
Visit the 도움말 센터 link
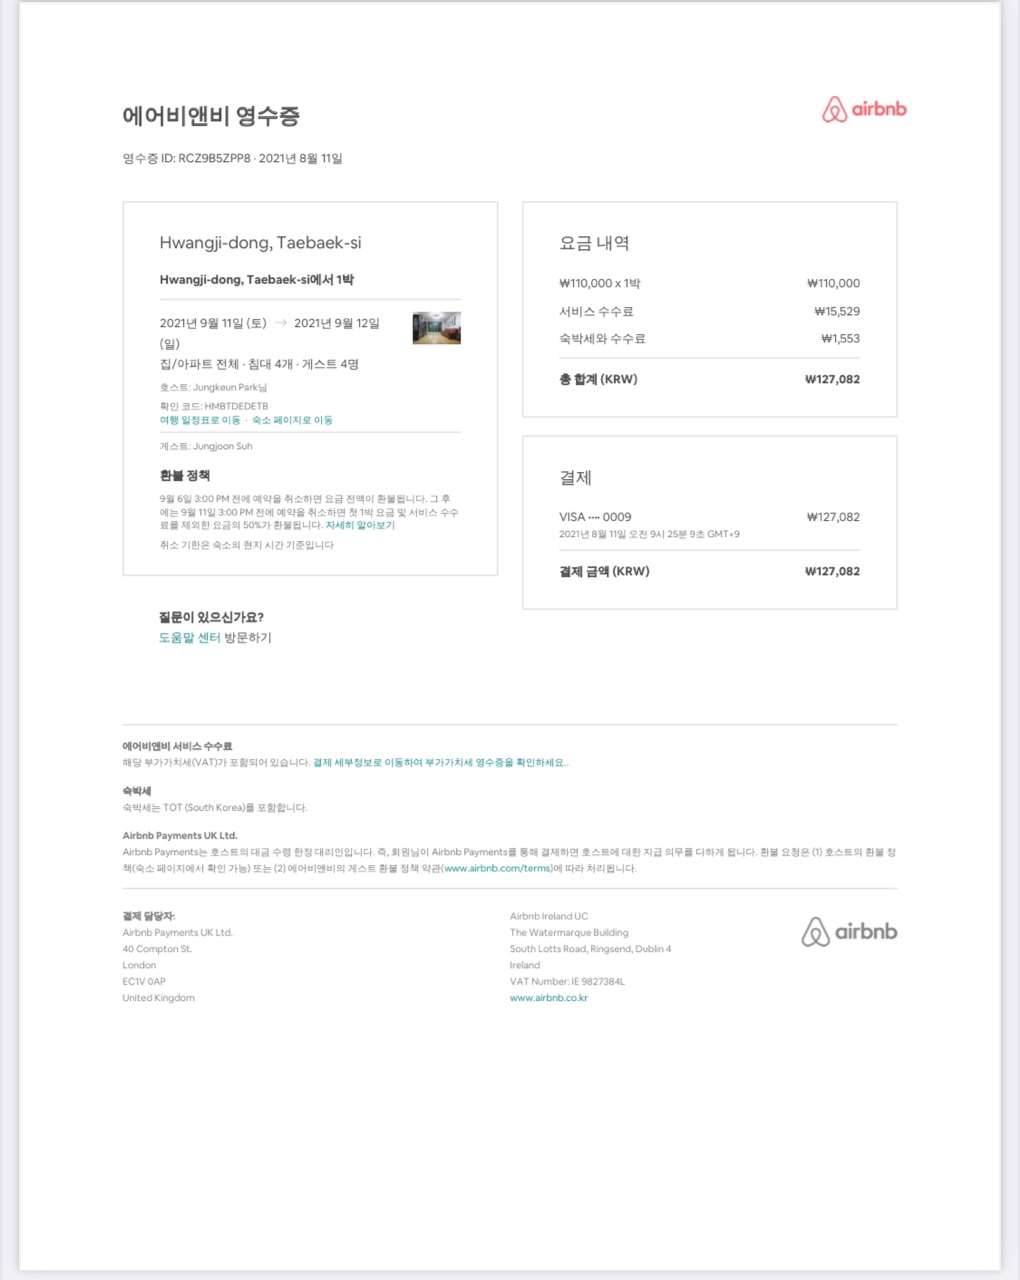(189, 637)
